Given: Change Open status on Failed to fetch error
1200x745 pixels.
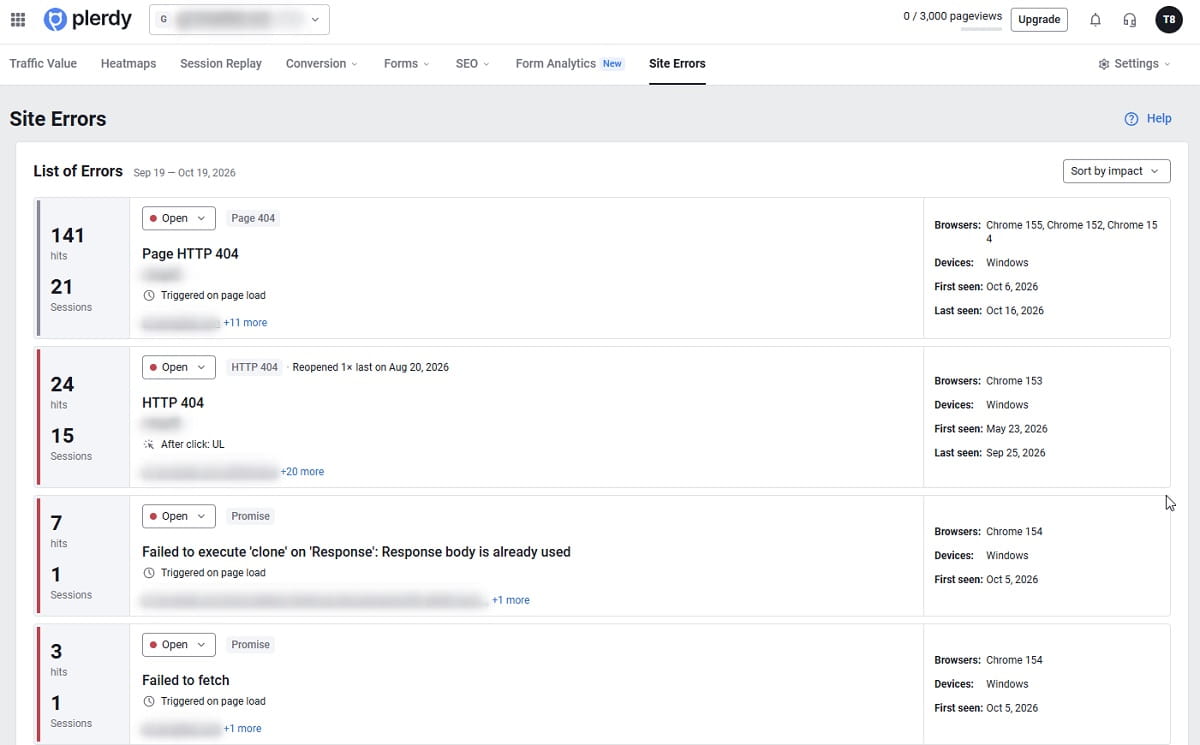Looking at the screenshot, I should (x=179, y=644).
